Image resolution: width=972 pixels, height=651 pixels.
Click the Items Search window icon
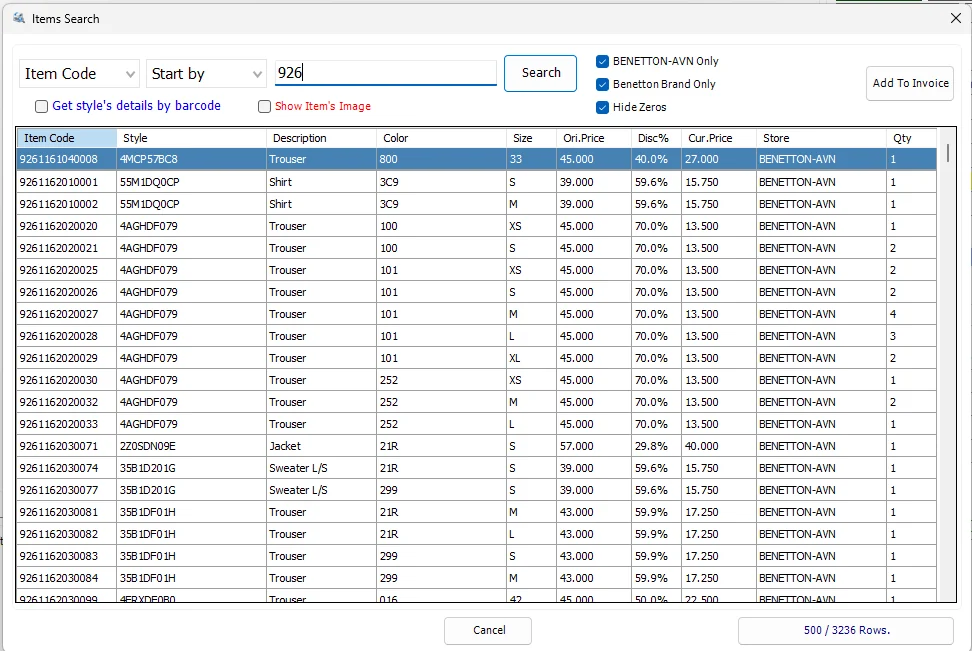tap(19, 18)
